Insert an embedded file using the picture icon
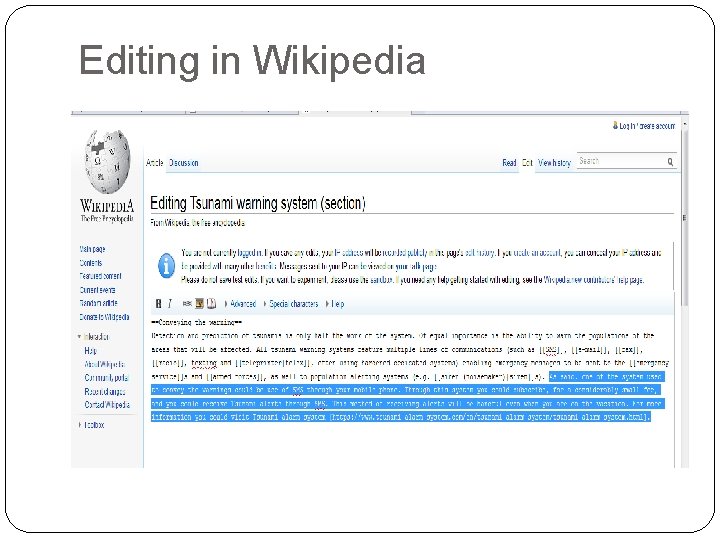Screen dimensions: 720x540 (x=199, y=304)
